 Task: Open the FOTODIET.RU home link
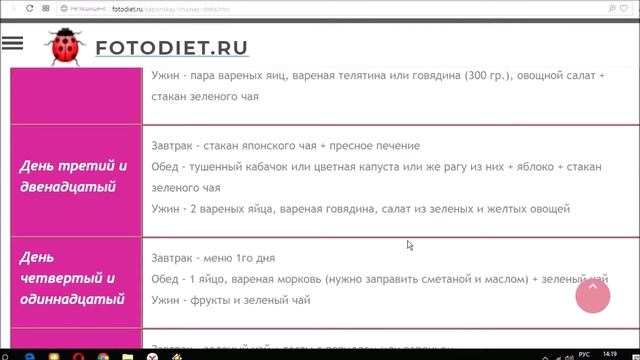(172, 48)
